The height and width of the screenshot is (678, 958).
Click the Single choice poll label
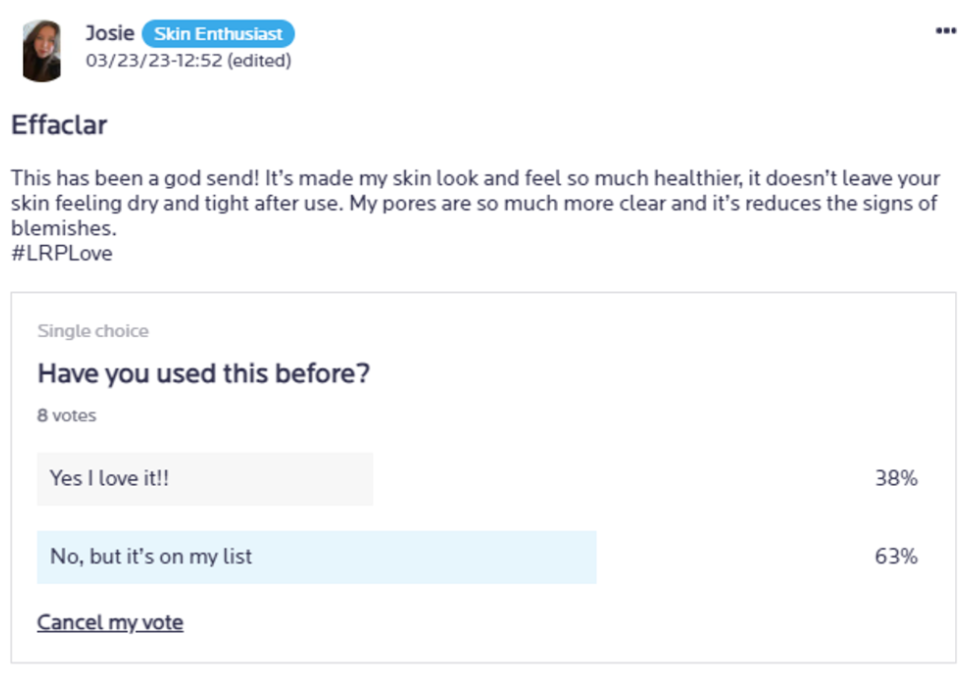point(93,331)
